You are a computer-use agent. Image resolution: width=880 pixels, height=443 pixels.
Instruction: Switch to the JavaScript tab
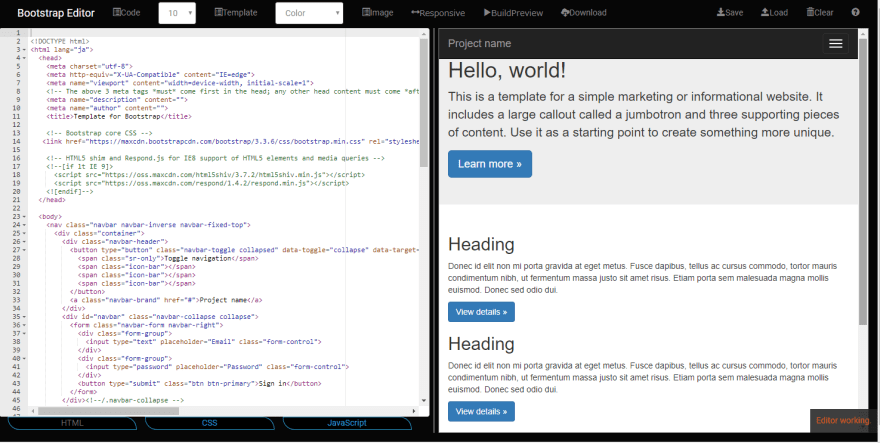347,423
